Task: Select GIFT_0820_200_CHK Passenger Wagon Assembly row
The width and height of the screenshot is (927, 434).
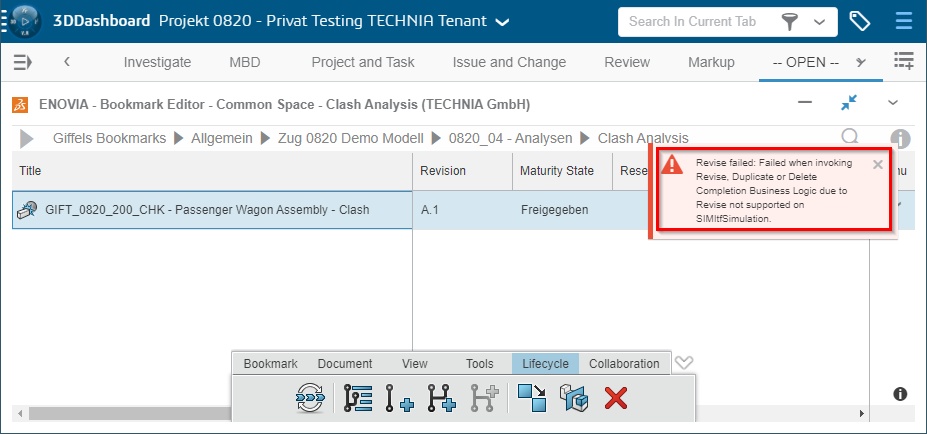Action: pyautogui.click(x=207, y=210)
